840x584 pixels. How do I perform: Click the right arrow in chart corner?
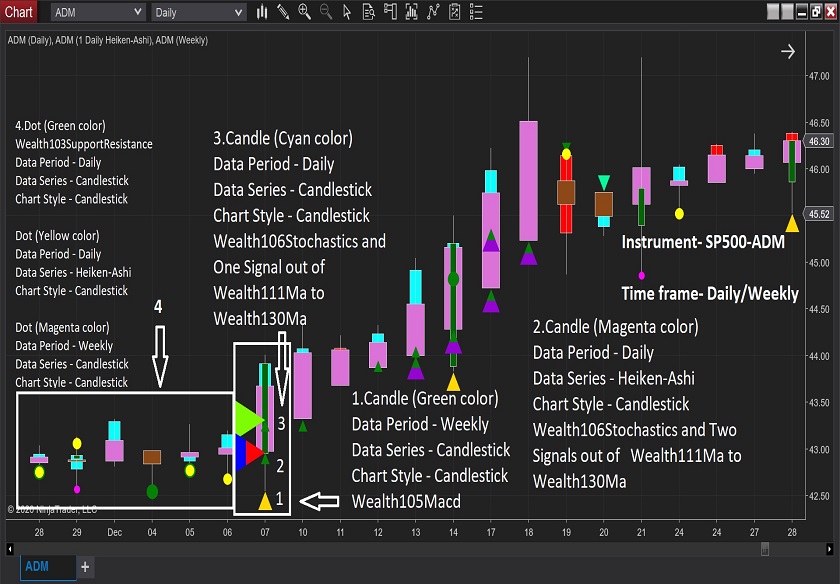(x=788, y=51)
